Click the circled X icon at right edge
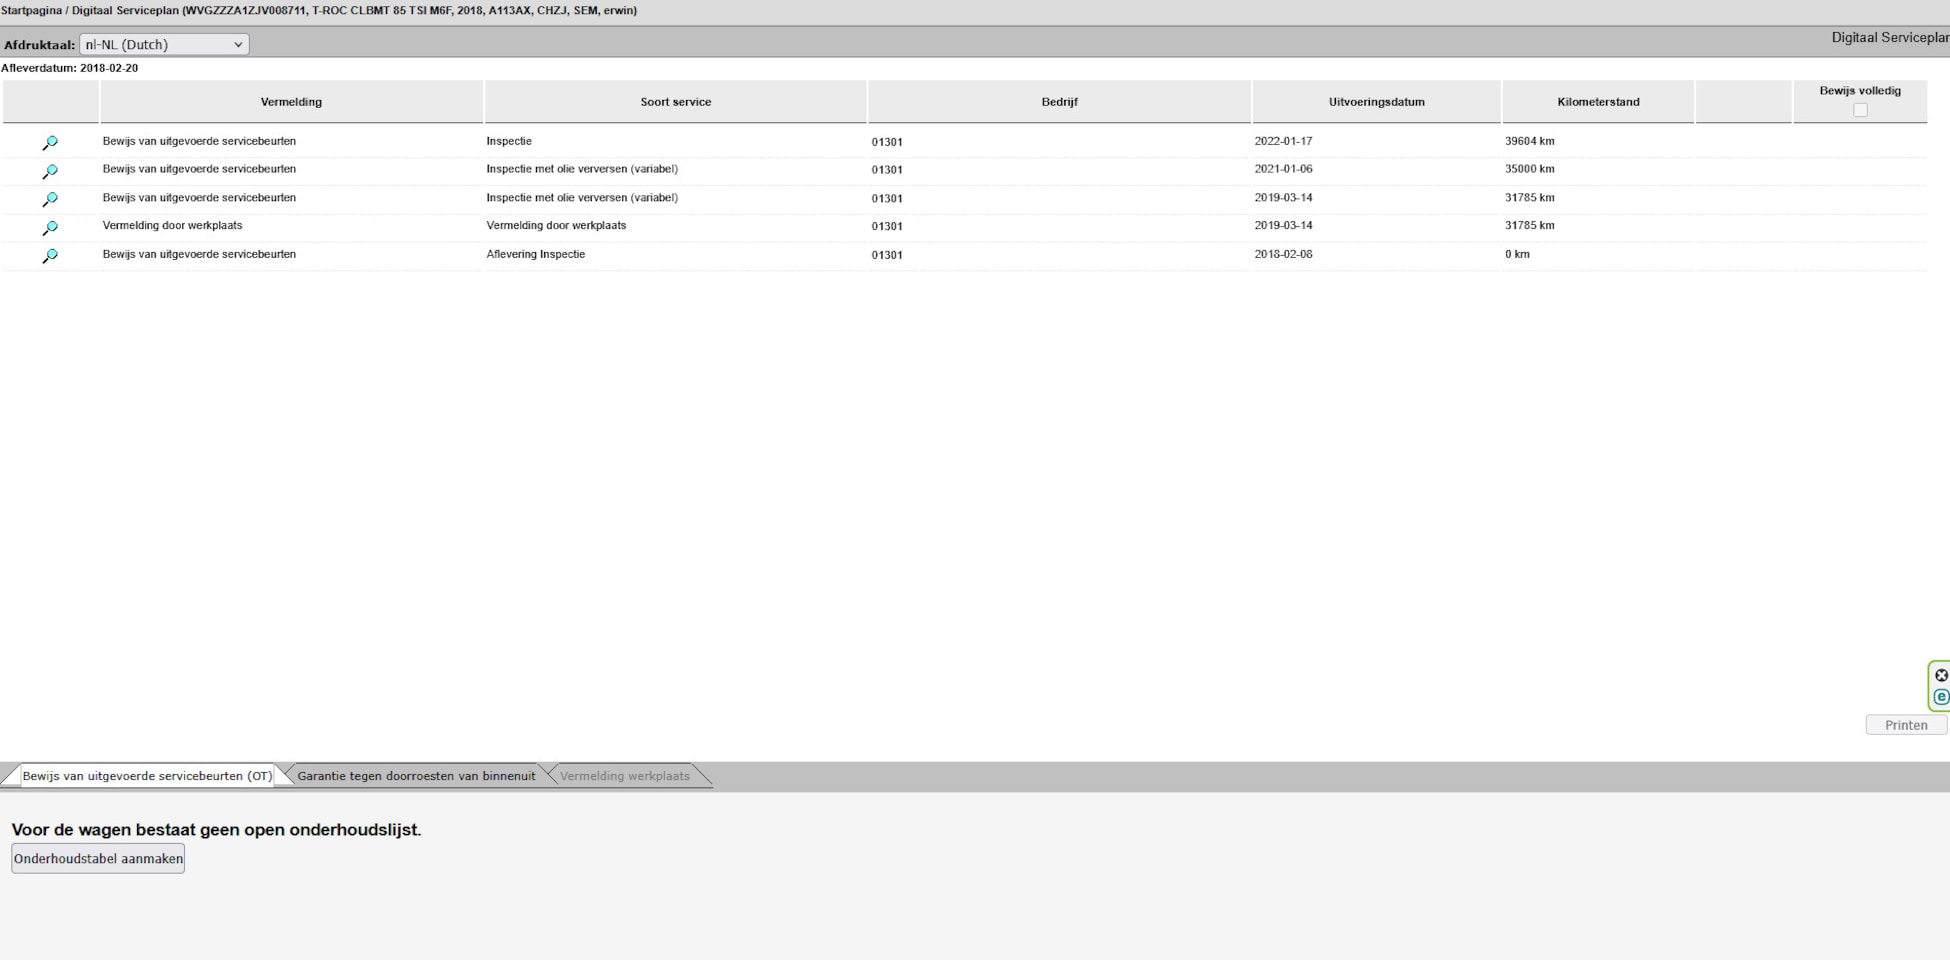 pyautogui.click(x=1941, y=675)
